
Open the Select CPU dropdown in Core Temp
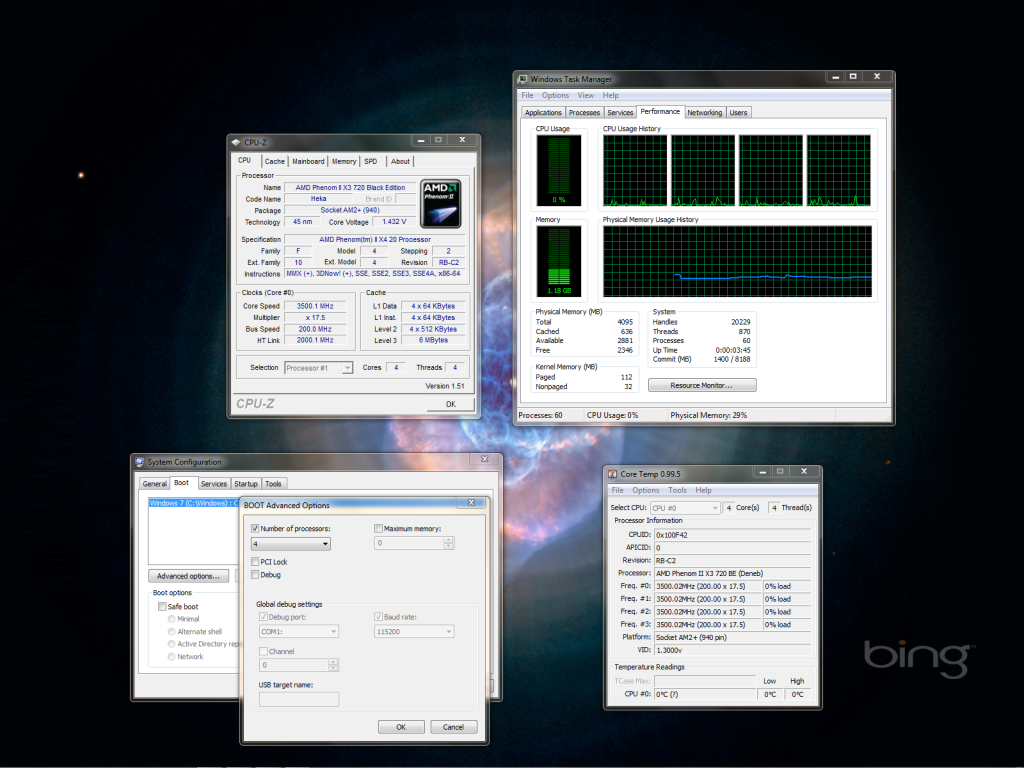click(x=685, y=507)
